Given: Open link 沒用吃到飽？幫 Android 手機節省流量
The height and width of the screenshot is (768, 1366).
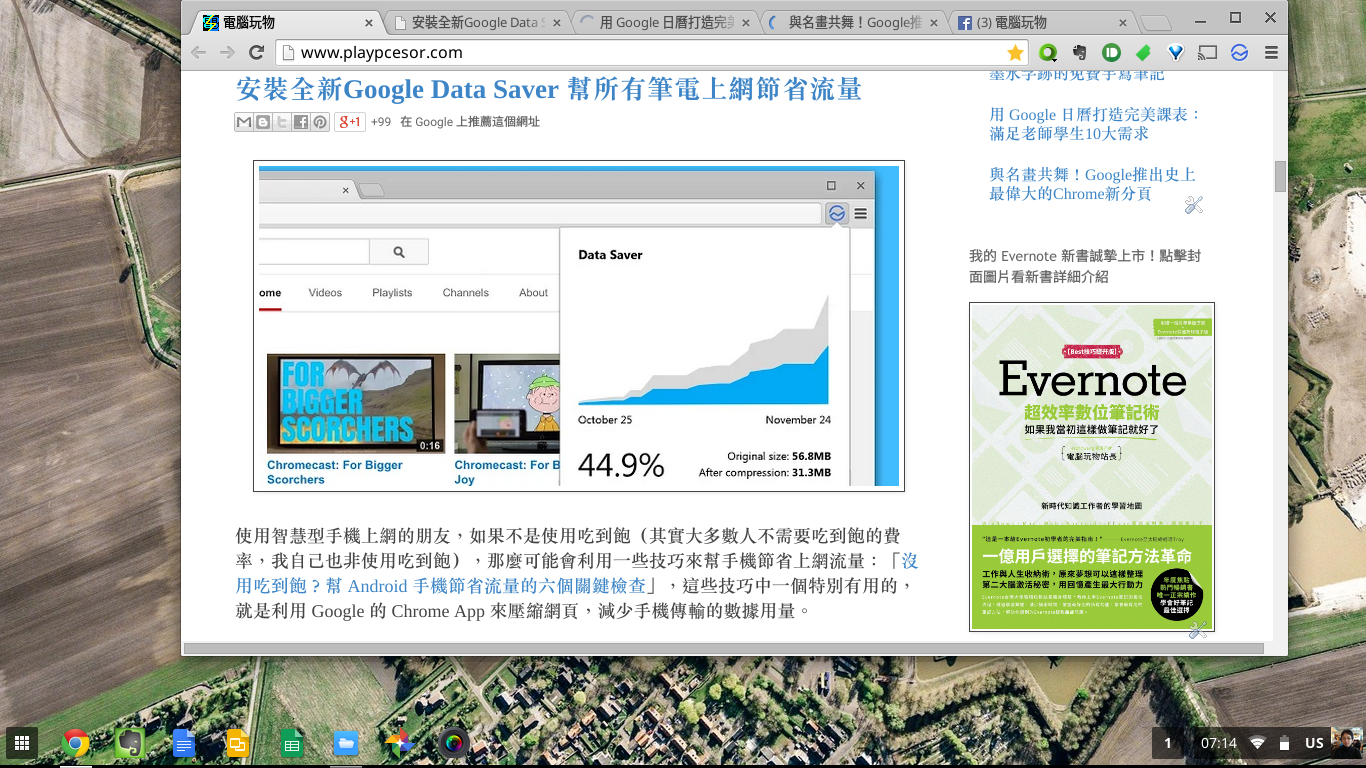Looking at the screenshot, I should [x=576, y=573].
